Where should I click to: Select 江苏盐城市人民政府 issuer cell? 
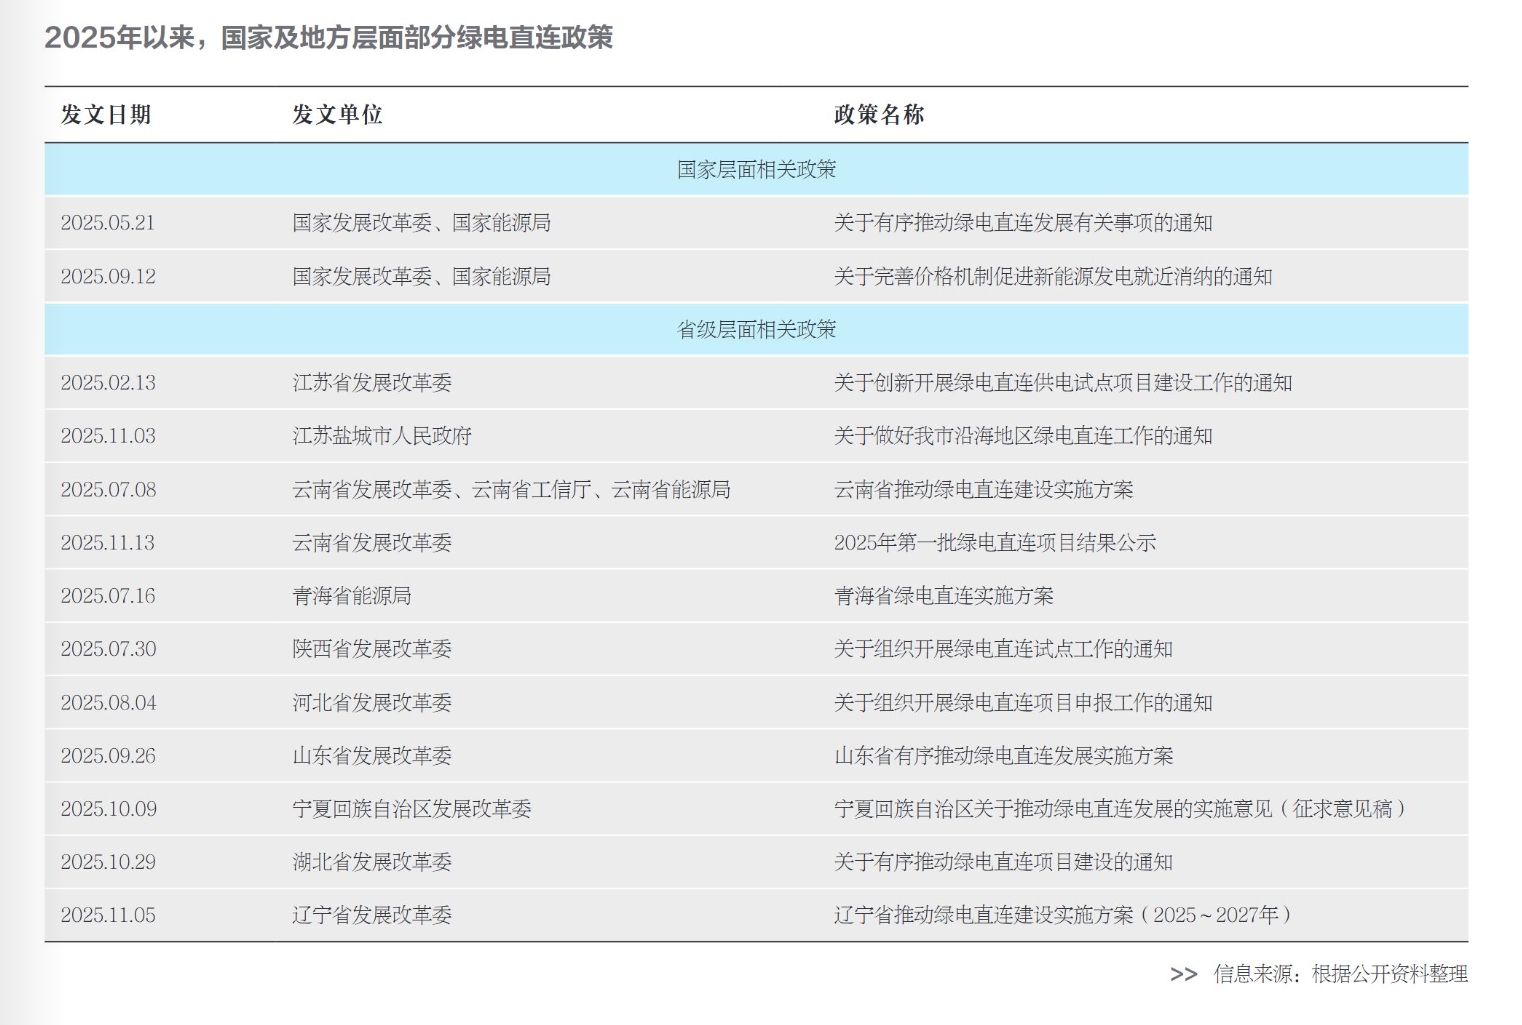(382, 436)
